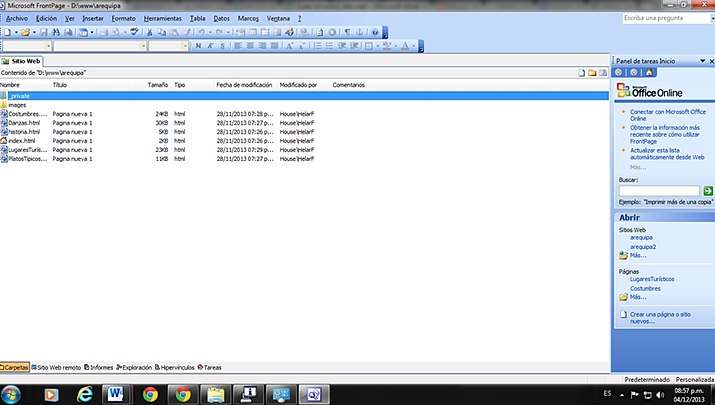715x405 pixels.
Task: Click the New Page icon above file list
Action: tap(581, 73)
